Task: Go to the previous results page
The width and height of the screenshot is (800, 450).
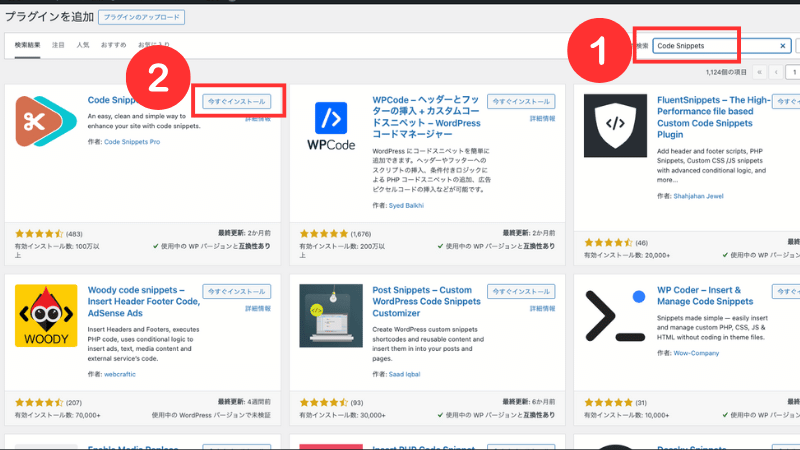Action: point(776,72)
